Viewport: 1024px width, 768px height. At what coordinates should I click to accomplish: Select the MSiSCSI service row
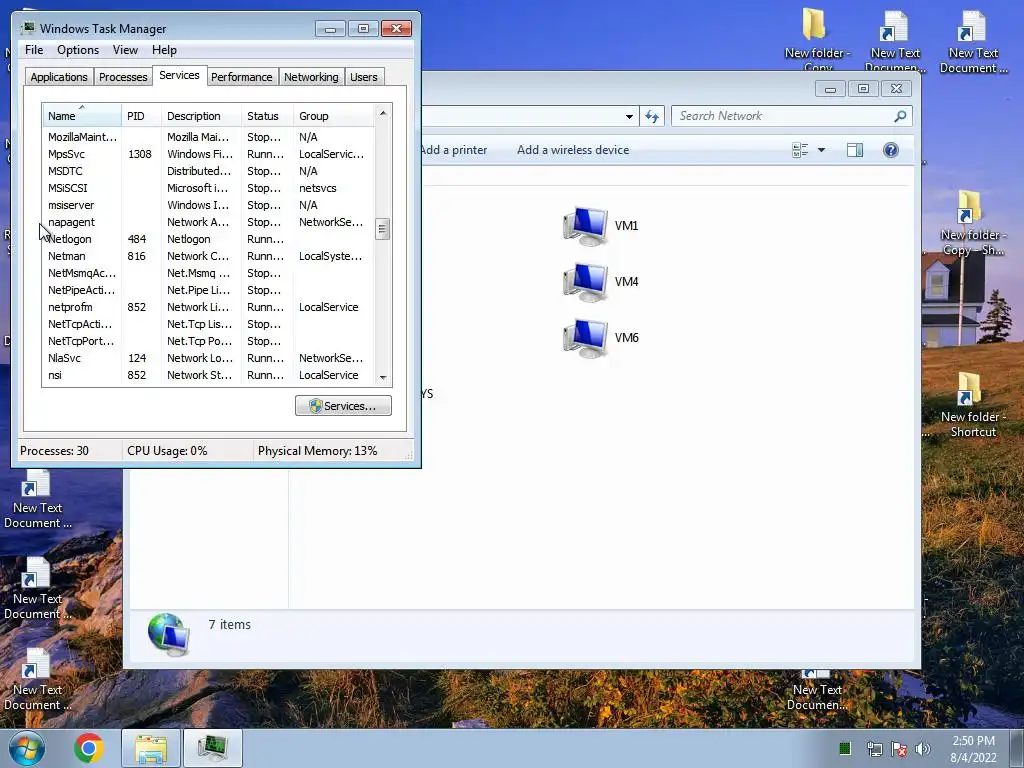pyautogui.click(x=208, y=188)
